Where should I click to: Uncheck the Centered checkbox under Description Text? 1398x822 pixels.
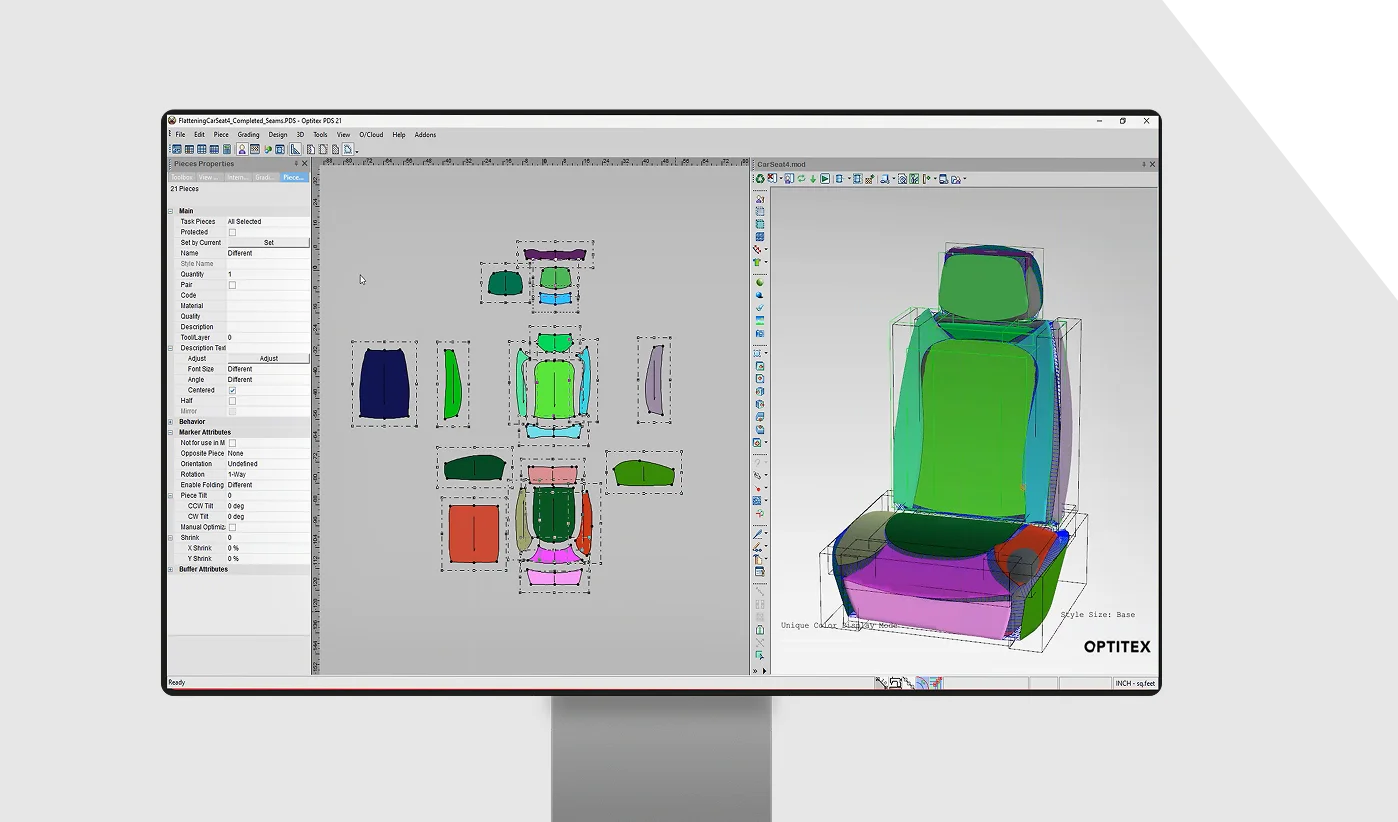point(232,390)
